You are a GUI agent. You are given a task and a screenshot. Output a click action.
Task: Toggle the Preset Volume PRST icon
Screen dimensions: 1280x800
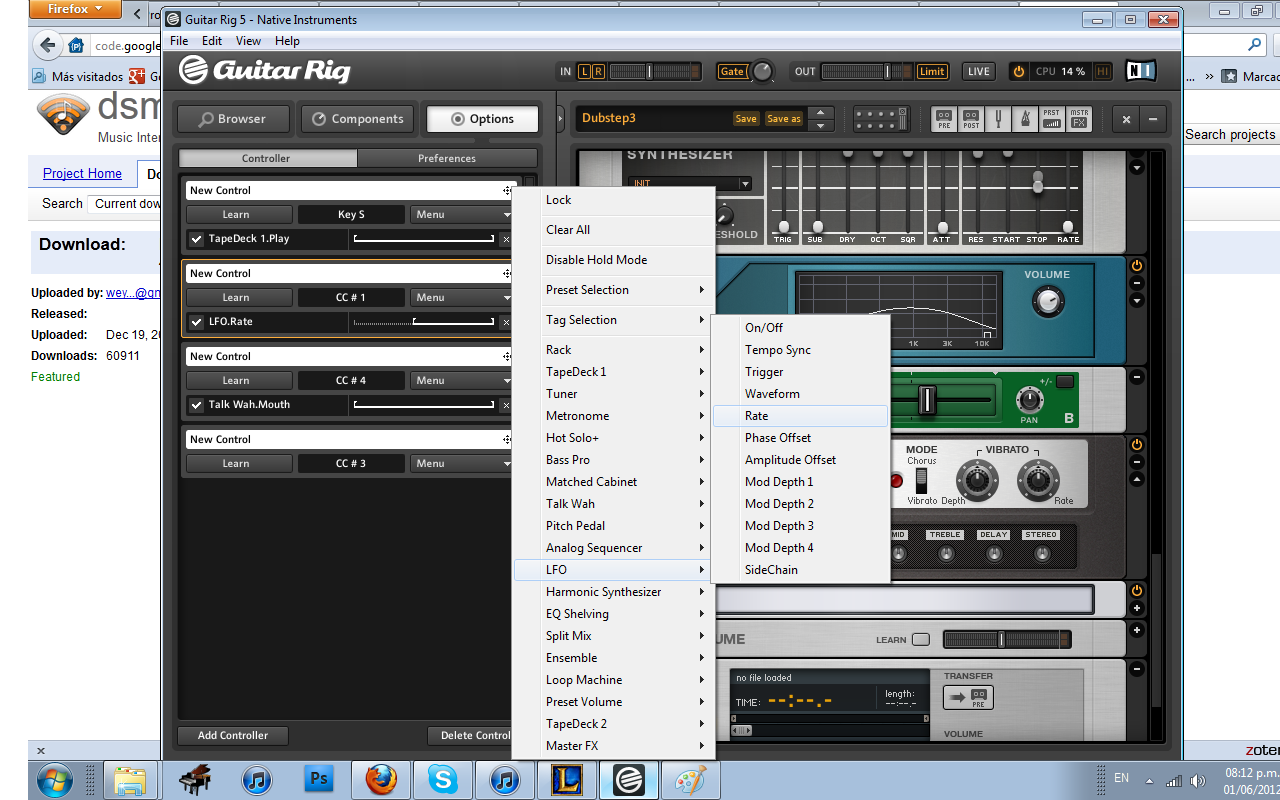coord(1052,119)
